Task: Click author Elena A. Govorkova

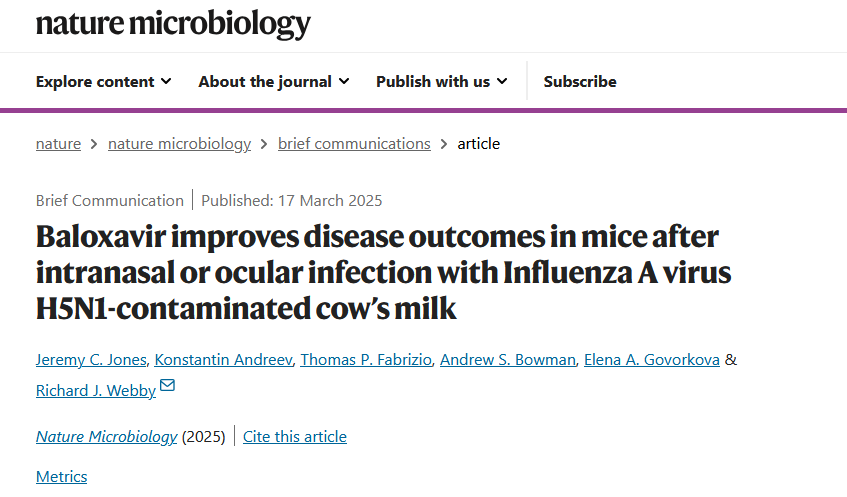Action: [x=654, y=360]
